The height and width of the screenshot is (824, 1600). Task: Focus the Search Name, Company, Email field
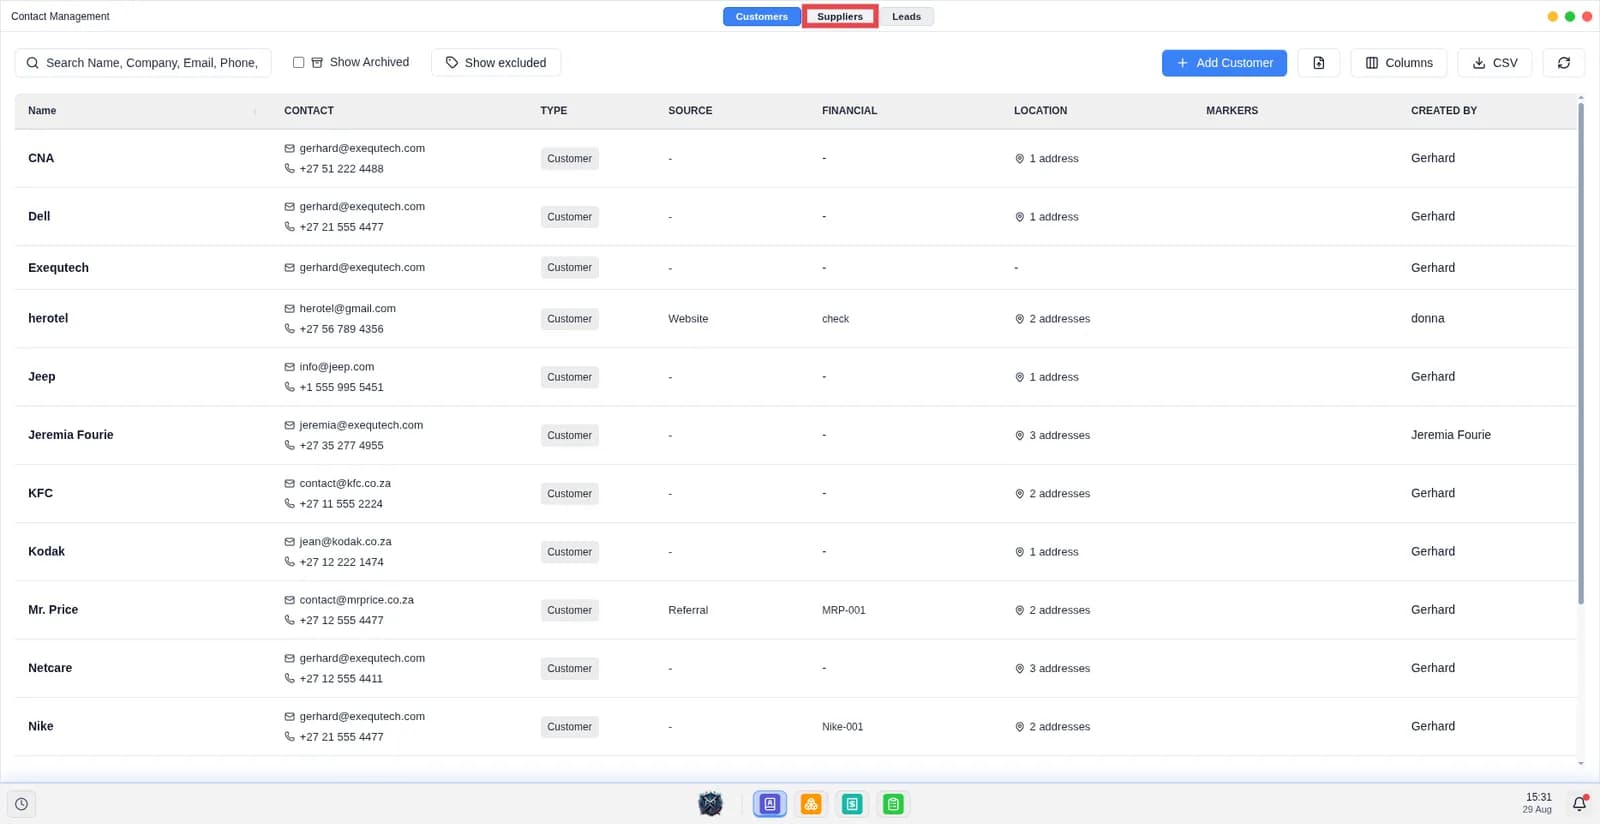point(143,63)
